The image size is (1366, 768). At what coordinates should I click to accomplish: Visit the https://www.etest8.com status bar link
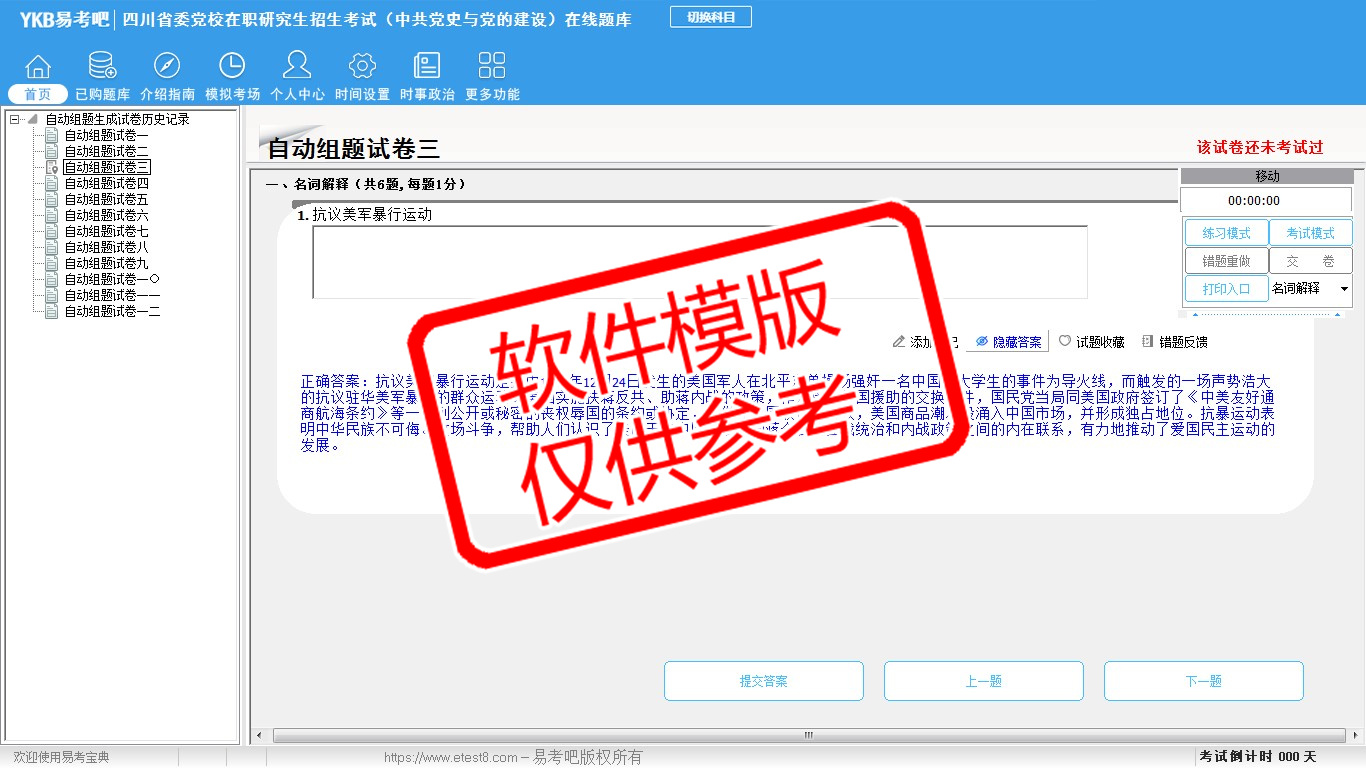451,757
